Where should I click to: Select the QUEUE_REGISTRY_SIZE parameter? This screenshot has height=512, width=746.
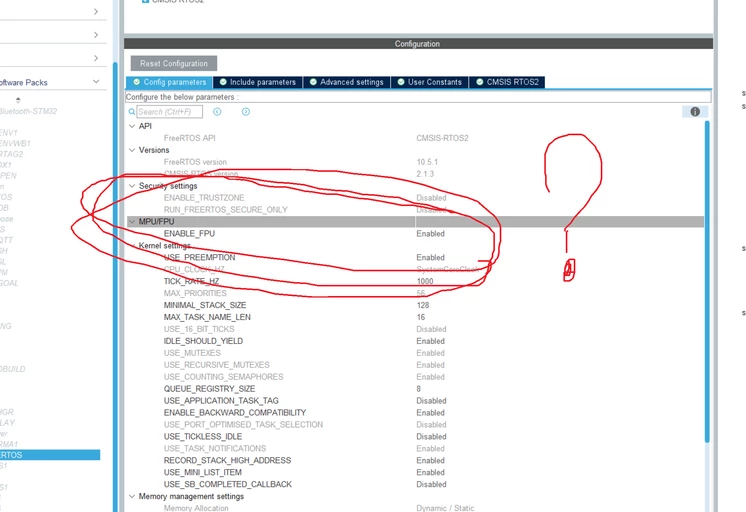point(209,389)
